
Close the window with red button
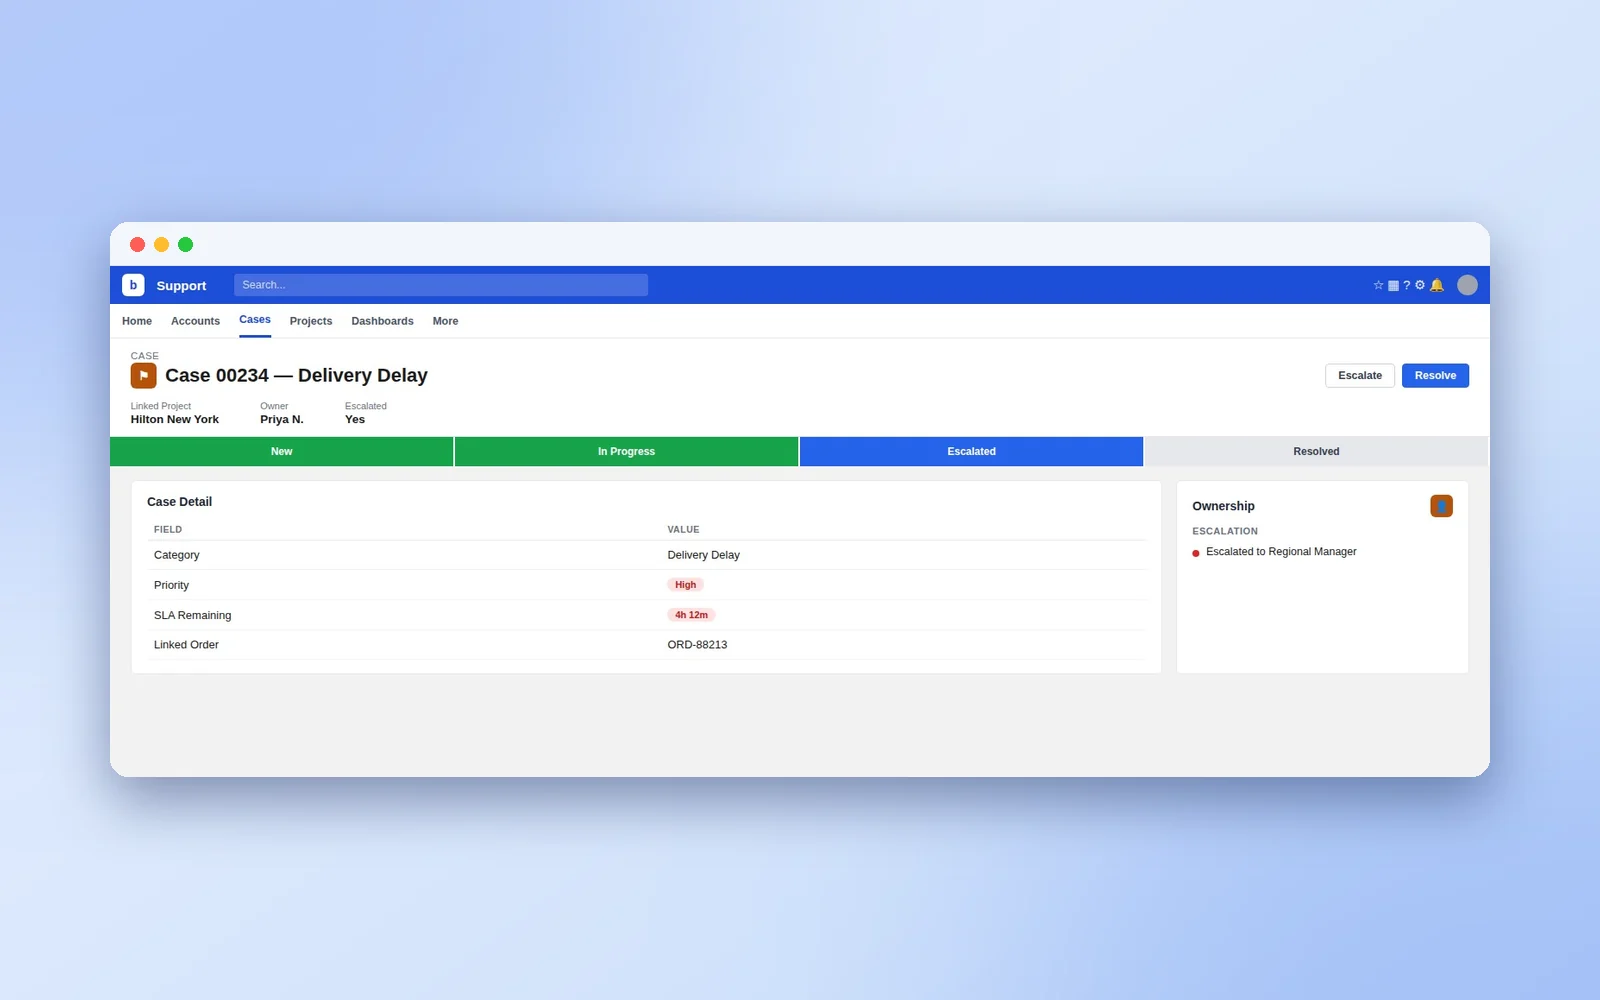coord(138,244)
